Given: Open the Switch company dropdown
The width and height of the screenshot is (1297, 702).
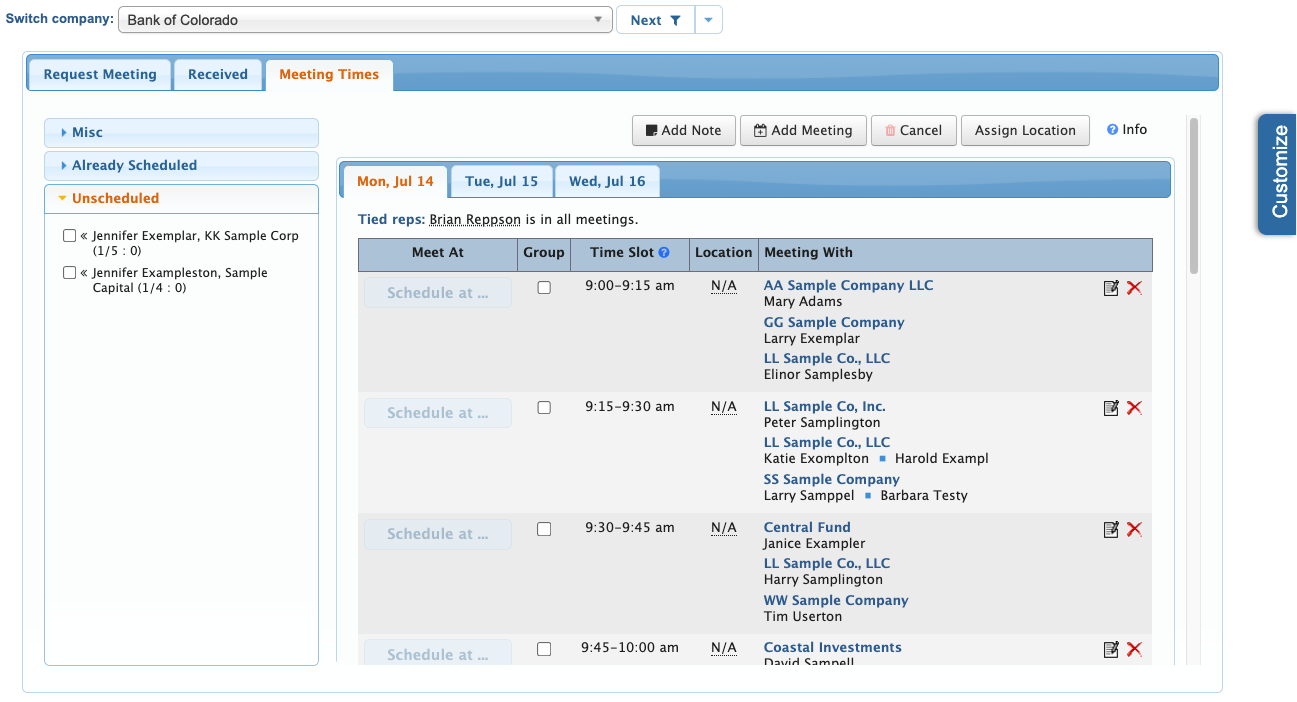Looking at the screenshot, I should tap(365, 20).
